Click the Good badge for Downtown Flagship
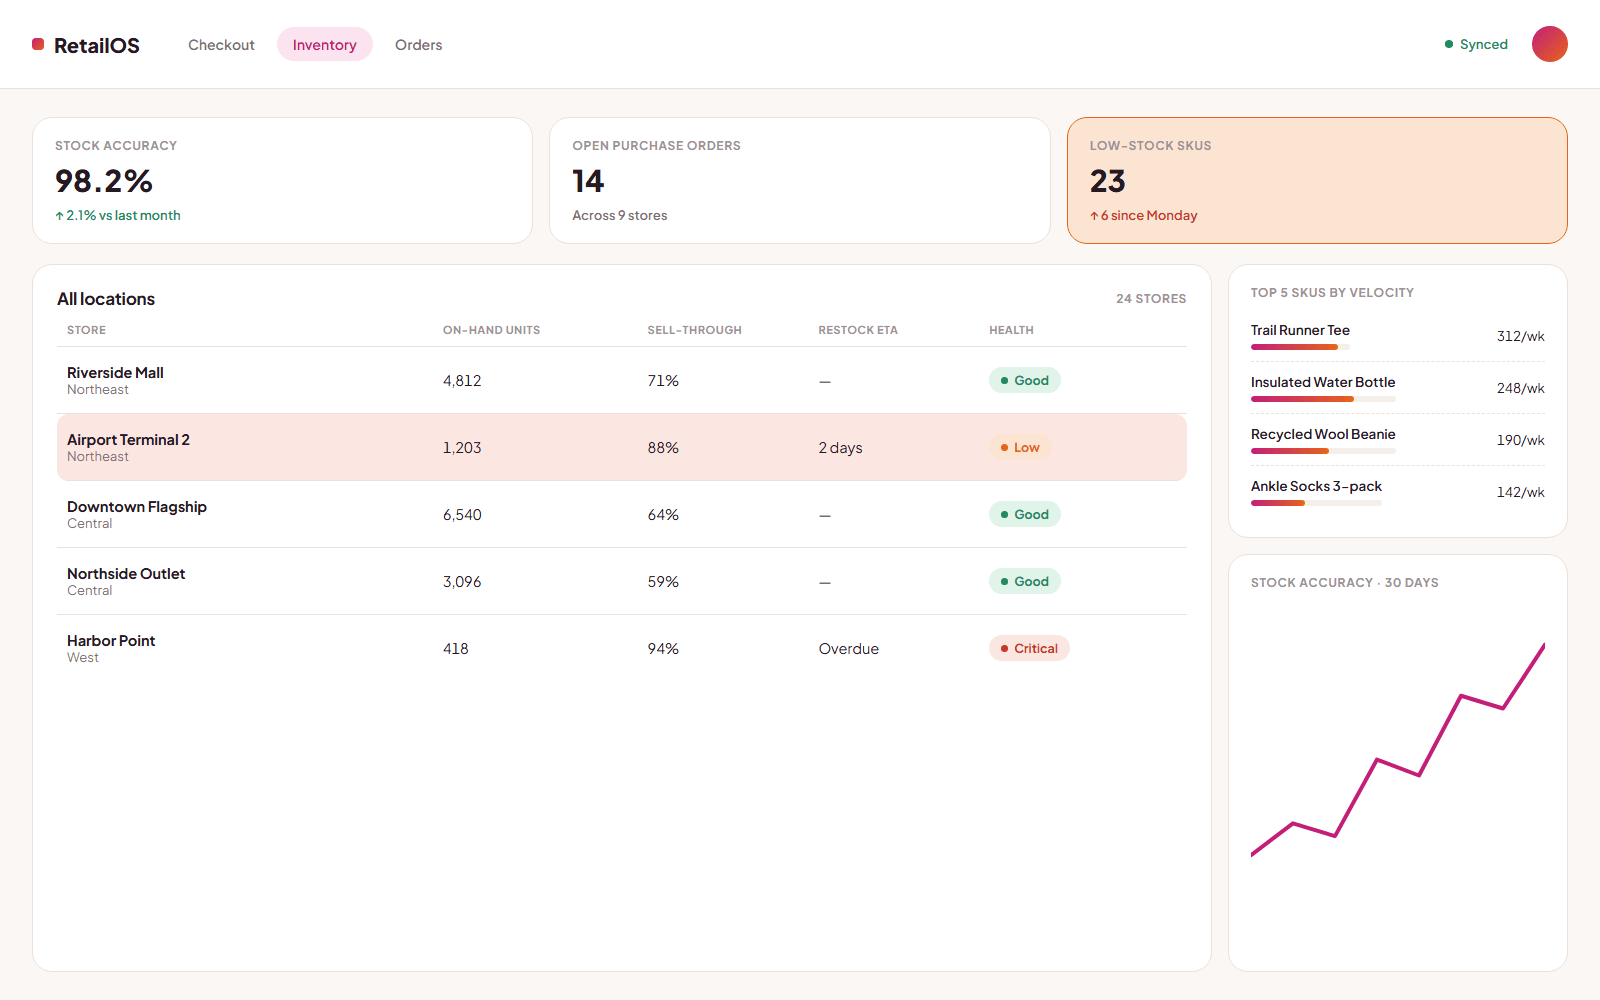1600x1000 pixels. click(x=1025, y=514)
